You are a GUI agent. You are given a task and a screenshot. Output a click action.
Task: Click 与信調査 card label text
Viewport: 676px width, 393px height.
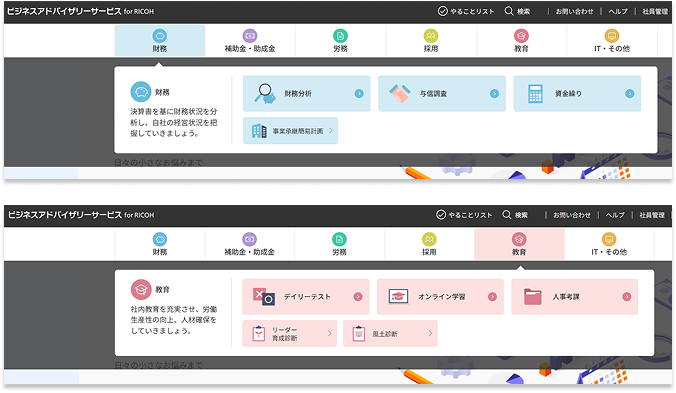433,94
